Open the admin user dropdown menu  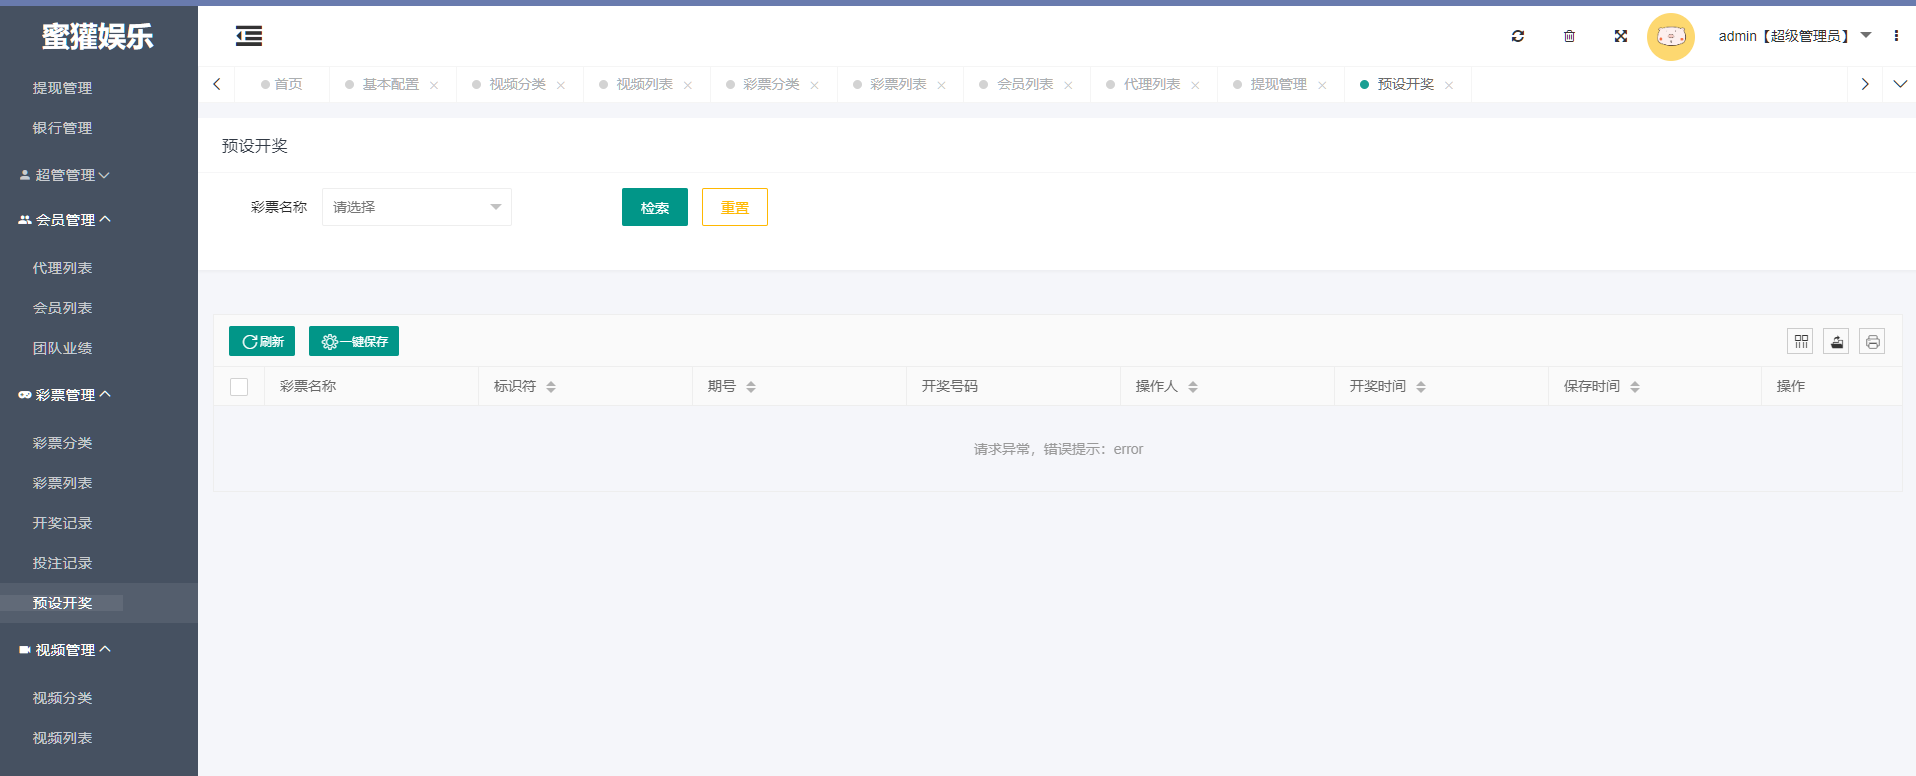pos(1793,36)
